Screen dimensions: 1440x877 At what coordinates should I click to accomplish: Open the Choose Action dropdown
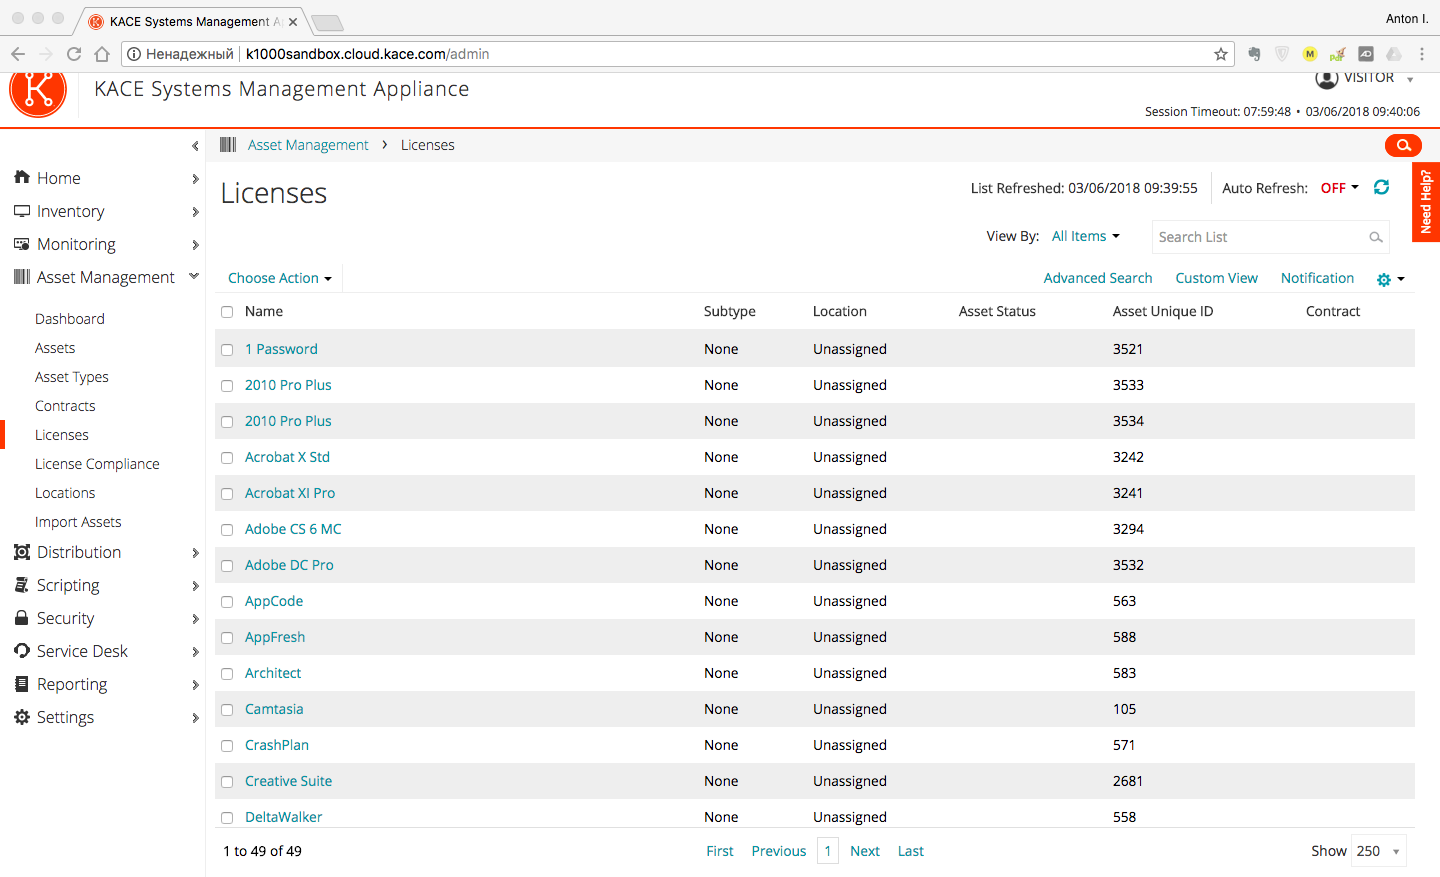click(x=280, y=278)
